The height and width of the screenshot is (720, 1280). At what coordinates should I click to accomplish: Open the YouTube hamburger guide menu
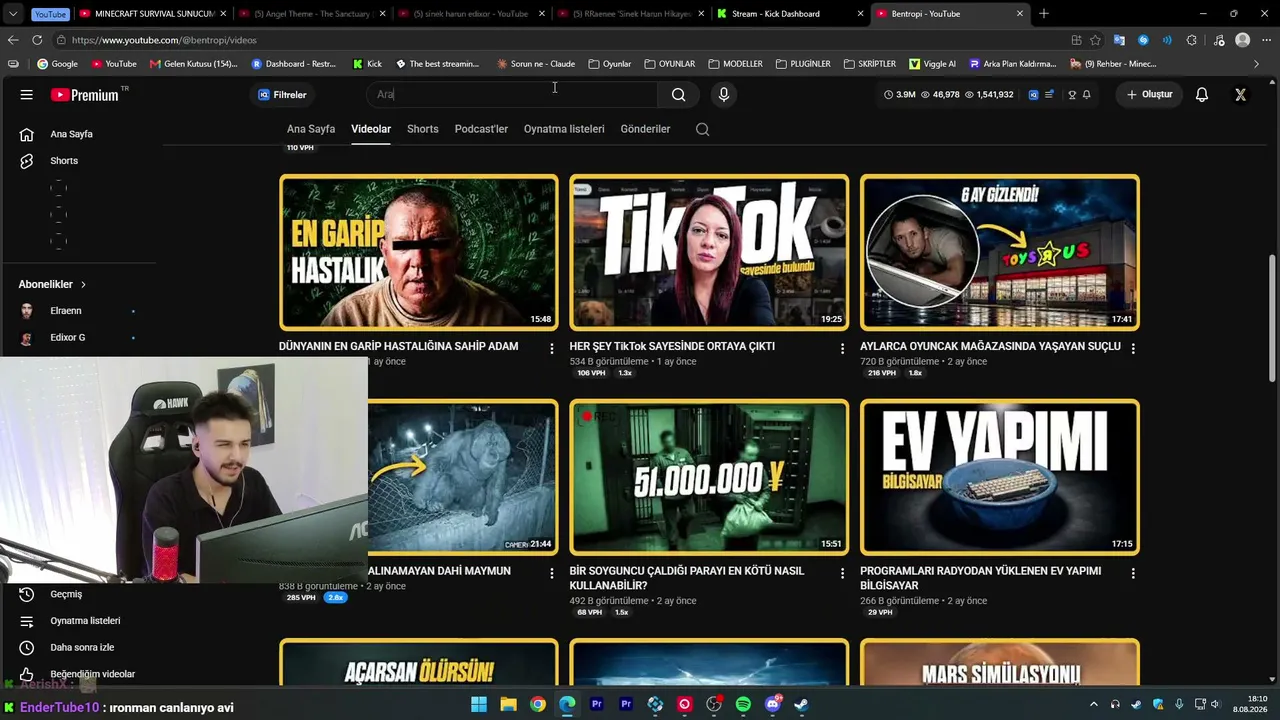point(27,95)
